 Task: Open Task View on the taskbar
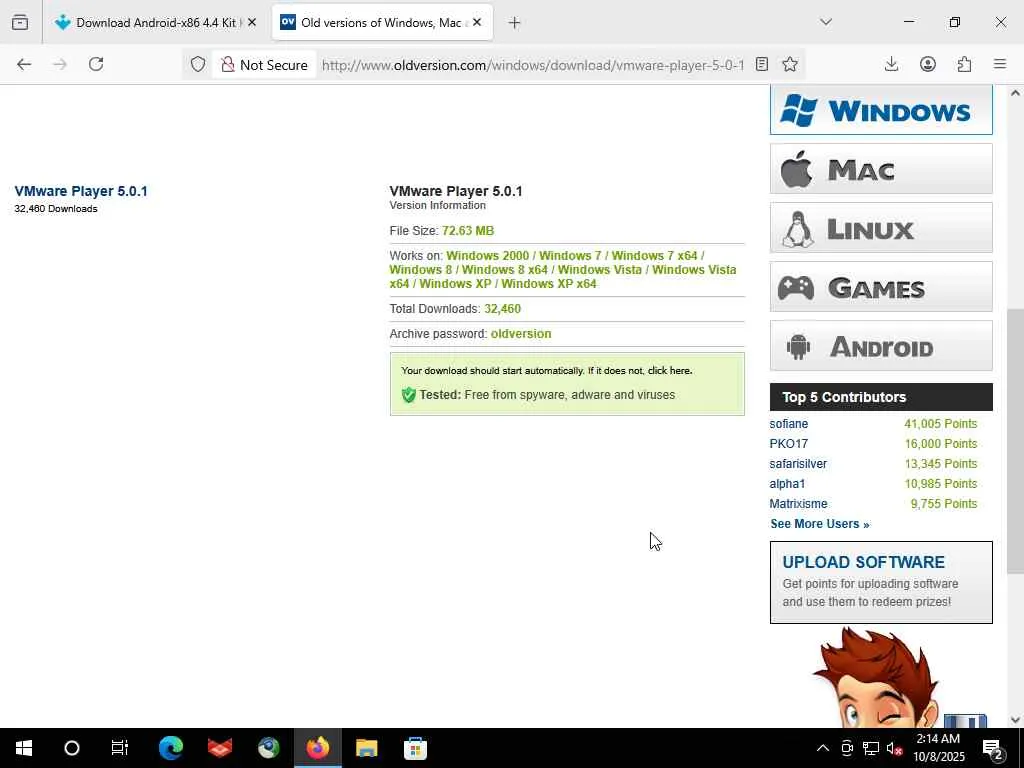tap(120, 748)
